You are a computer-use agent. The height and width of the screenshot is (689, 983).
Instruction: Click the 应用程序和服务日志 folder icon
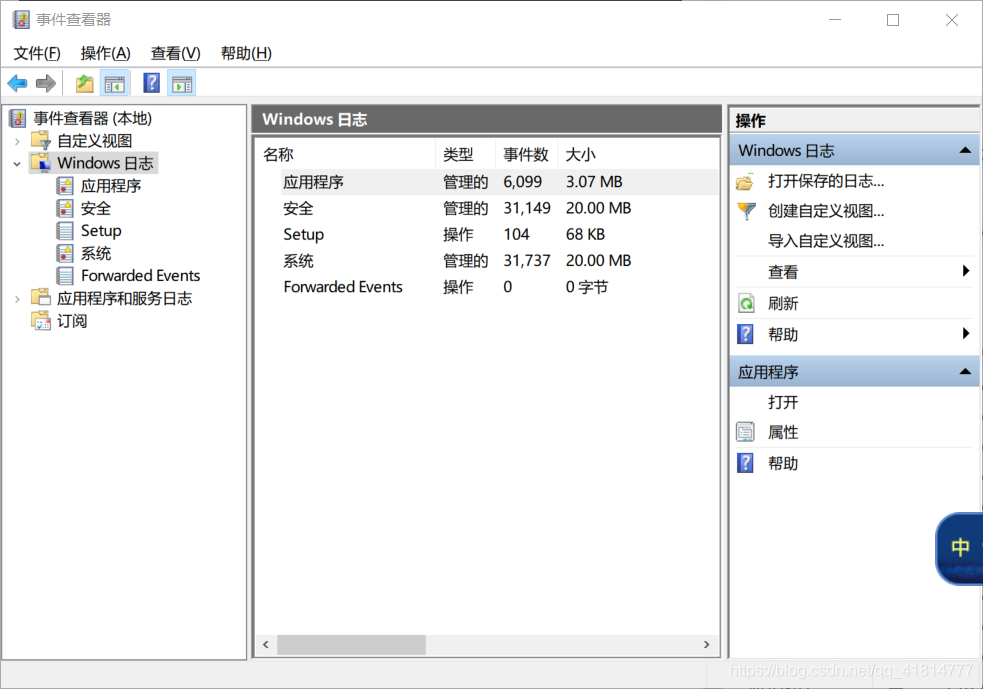coord(41,298)
